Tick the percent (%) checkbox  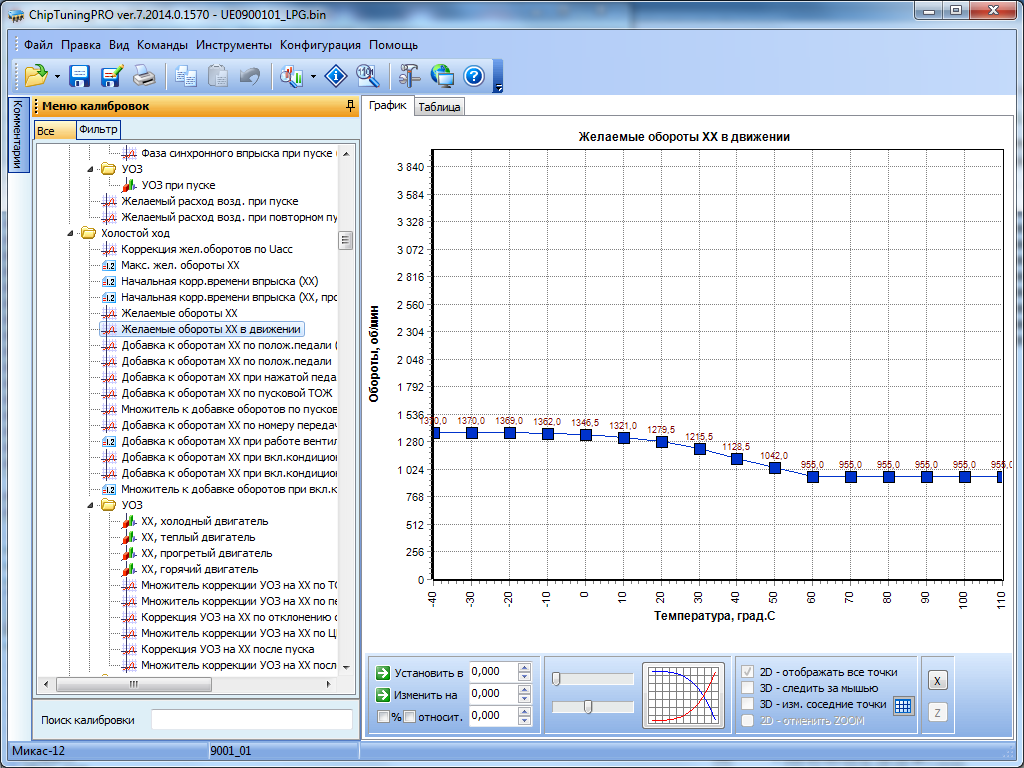point(383,716)
